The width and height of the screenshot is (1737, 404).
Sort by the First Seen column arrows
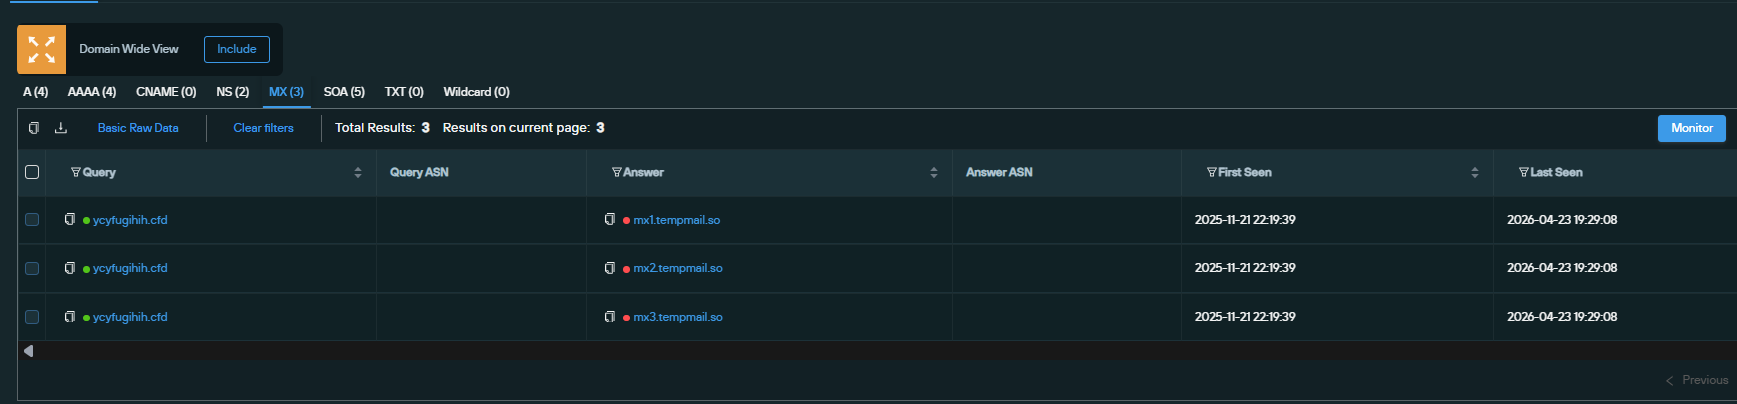tap(1475, 172)
